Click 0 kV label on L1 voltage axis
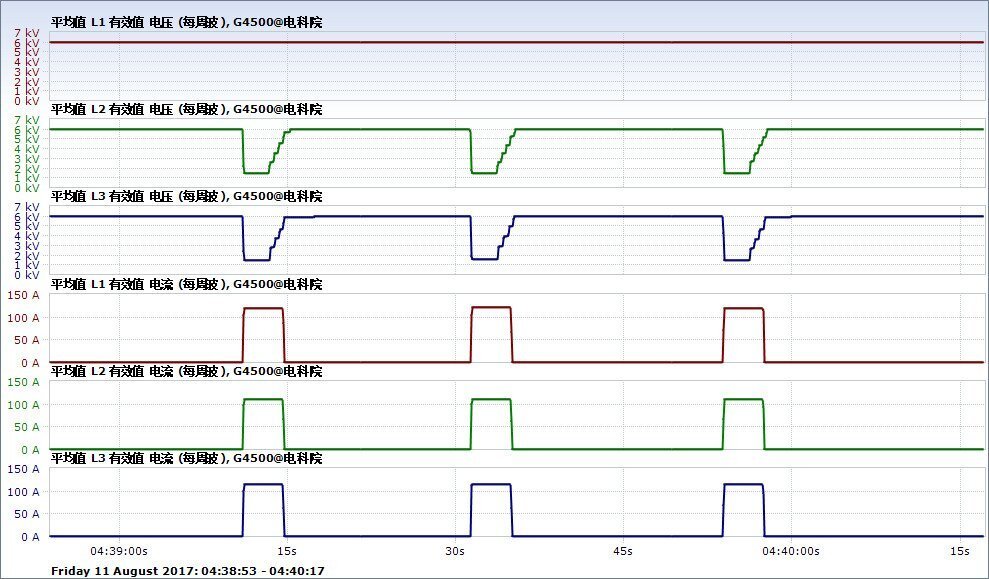This screenshot has height=579, width=989. point(27,101)
